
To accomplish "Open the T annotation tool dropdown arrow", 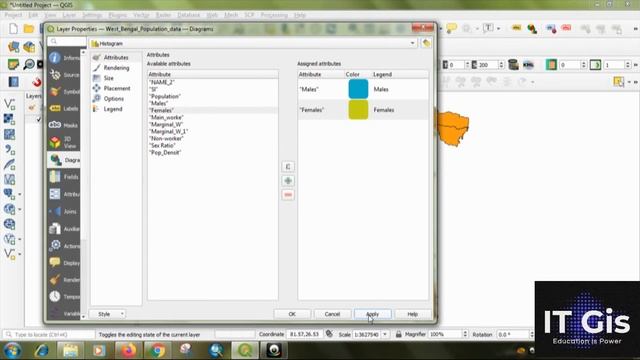I will coord(498,29).
